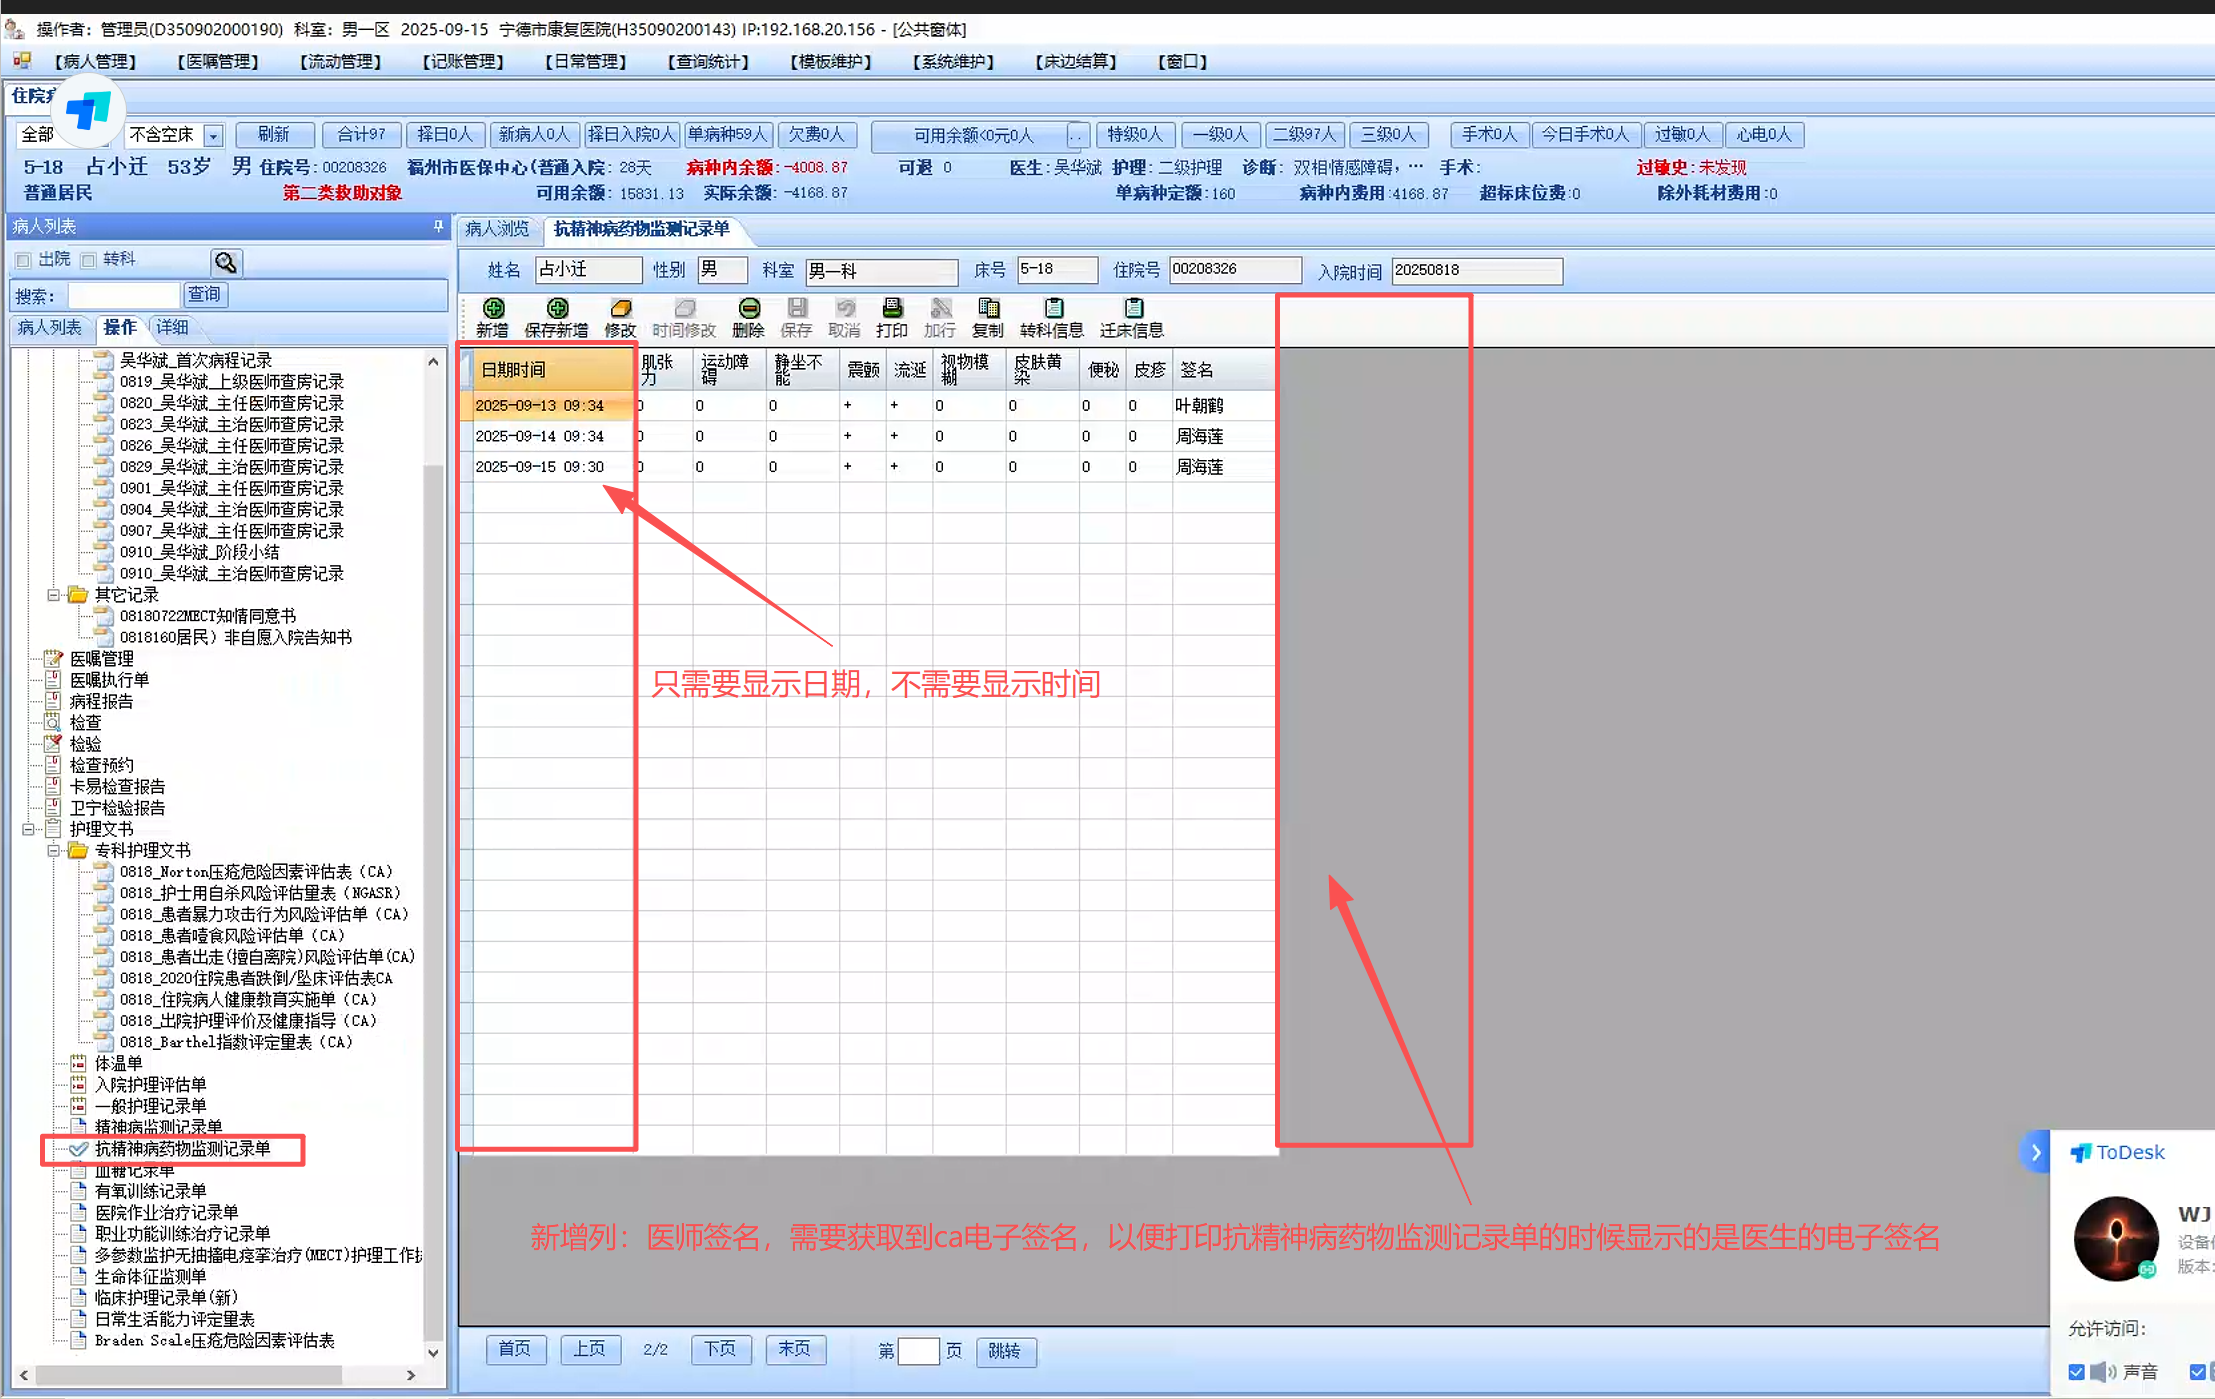
Task: Click the 打印 (print) toolbar icon
Action: [x=892, y=308]
